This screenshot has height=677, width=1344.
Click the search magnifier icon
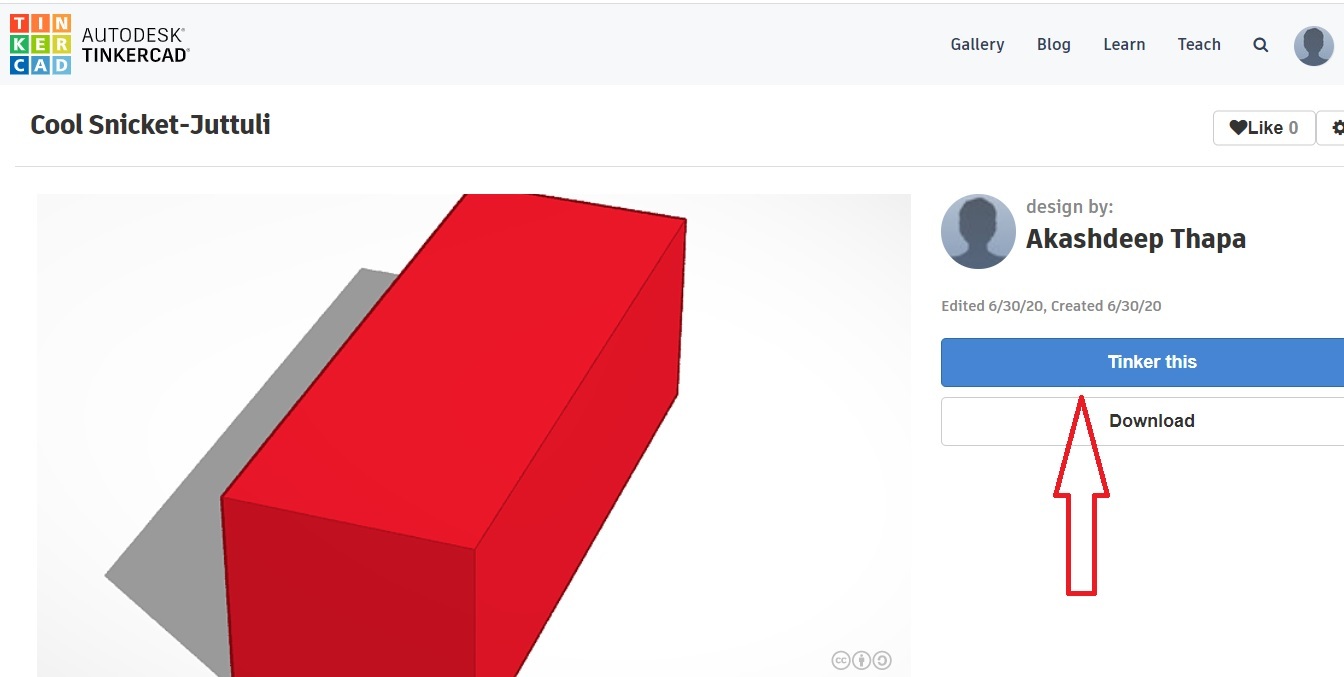click(x=1261, y=45)
